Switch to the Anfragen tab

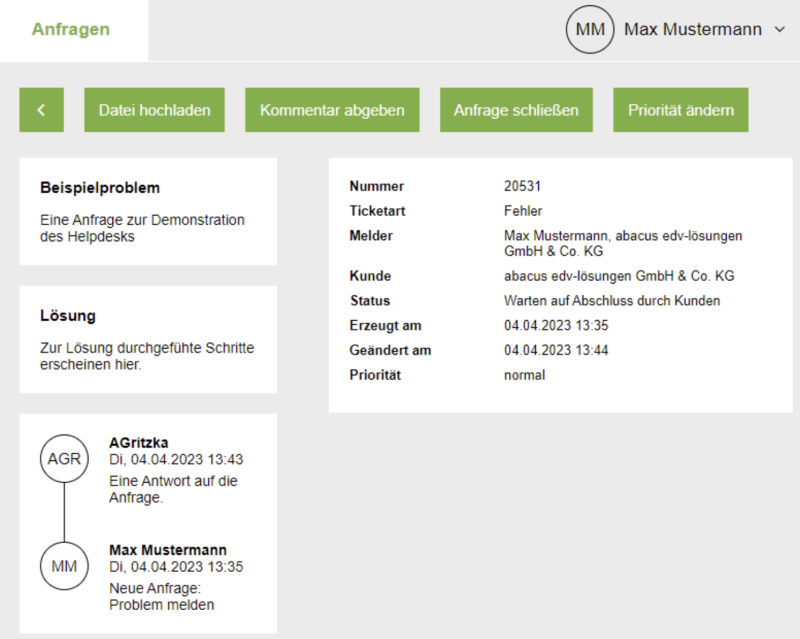(x=70, y=29)
